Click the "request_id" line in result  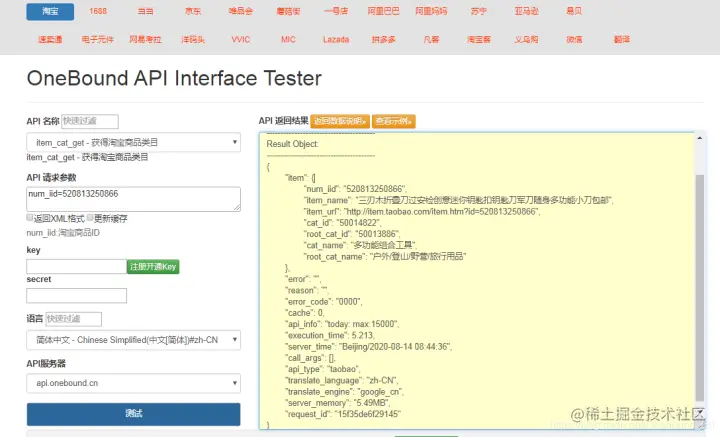pos(343,414)
